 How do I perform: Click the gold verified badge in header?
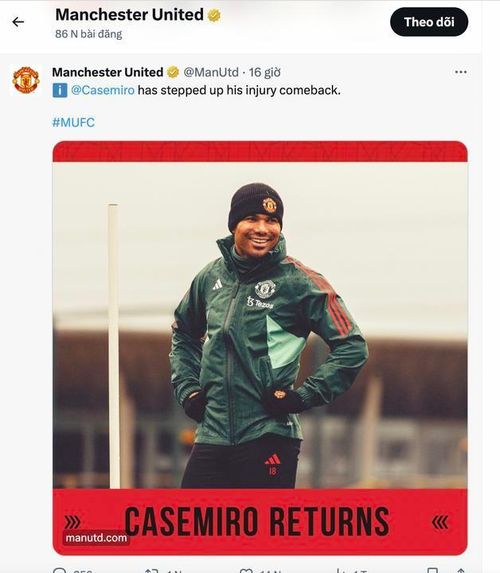(214, 15)
